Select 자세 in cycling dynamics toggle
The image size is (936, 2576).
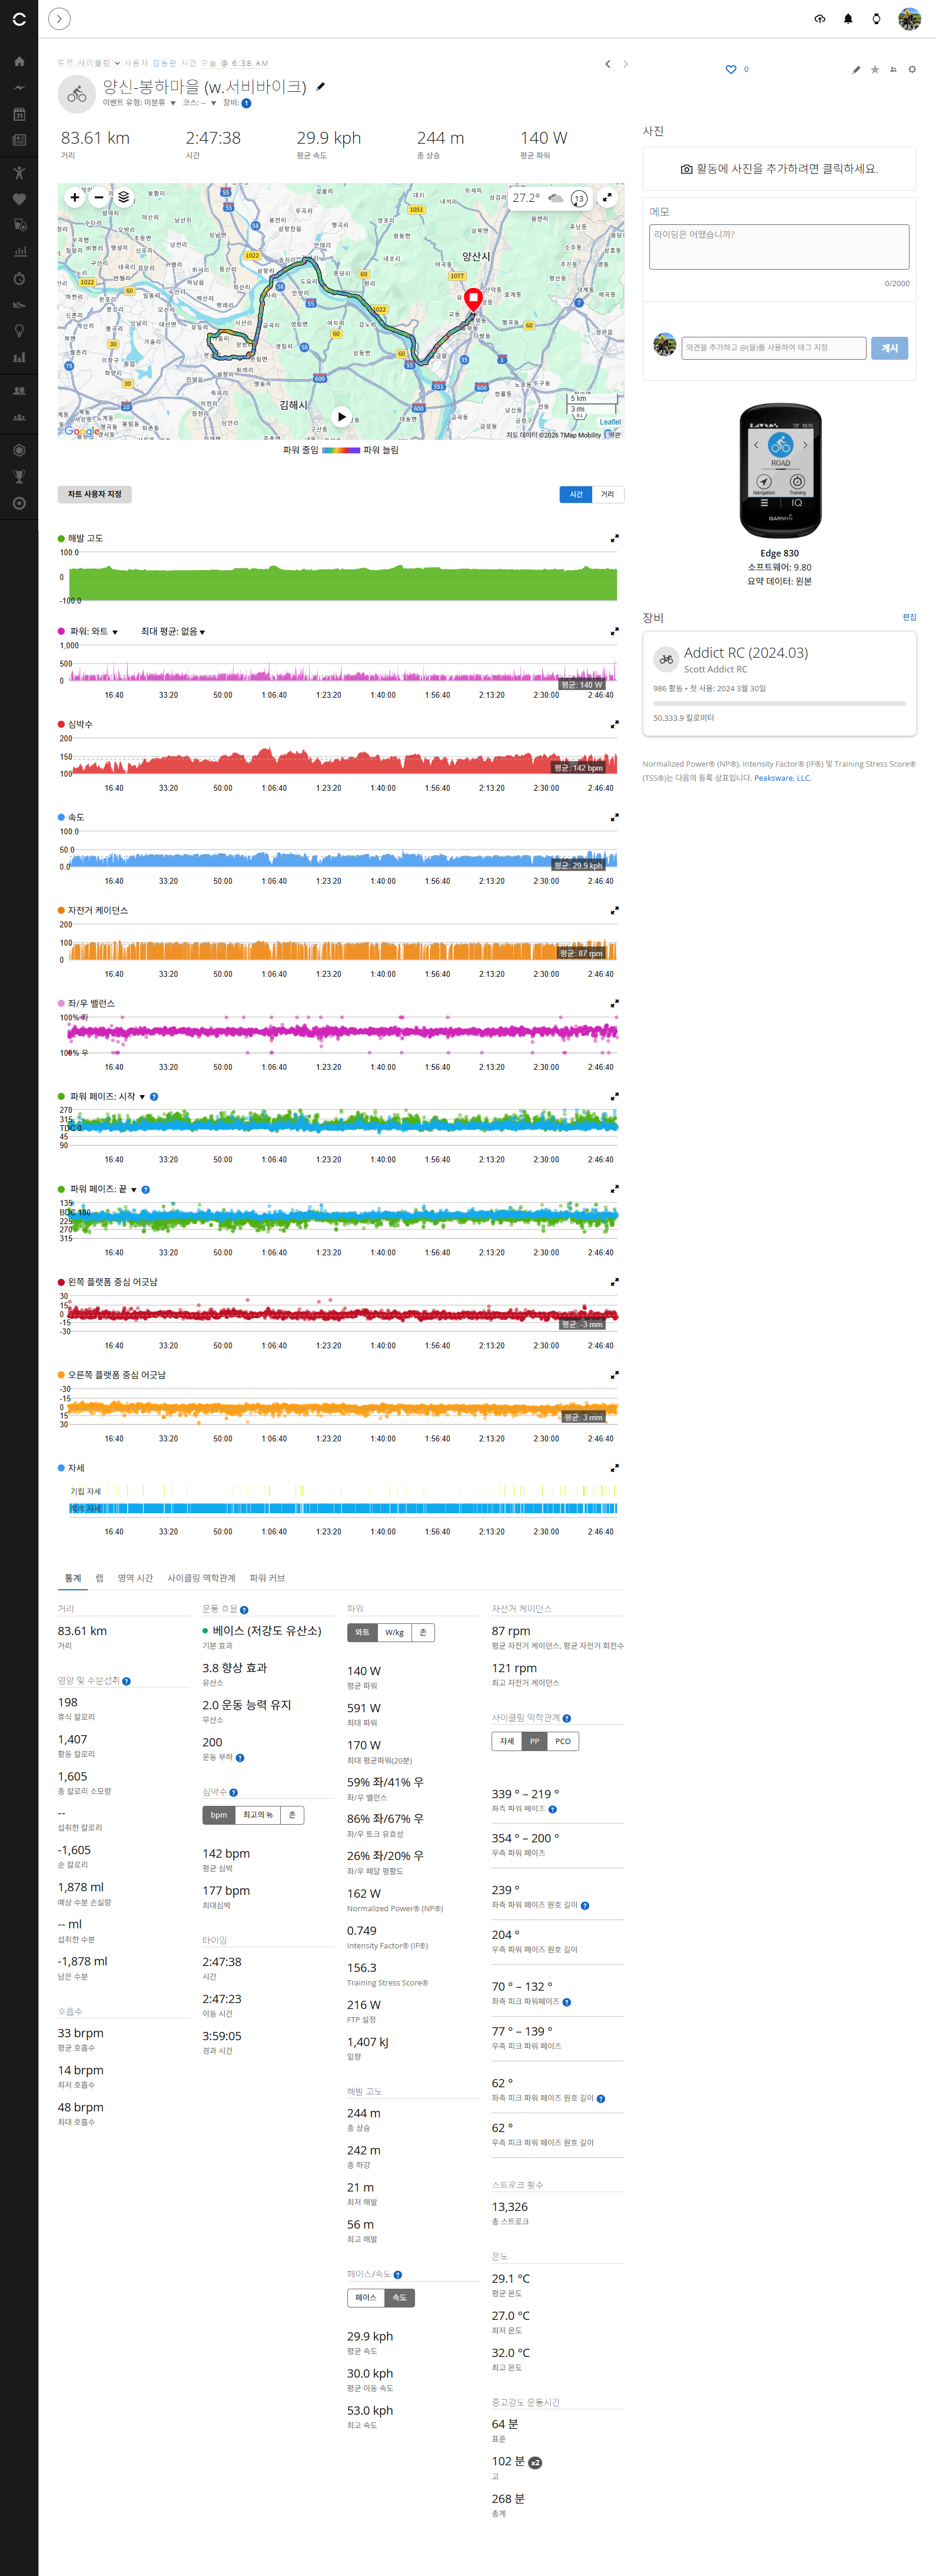pyautogui.click(x=507, y=1741)
